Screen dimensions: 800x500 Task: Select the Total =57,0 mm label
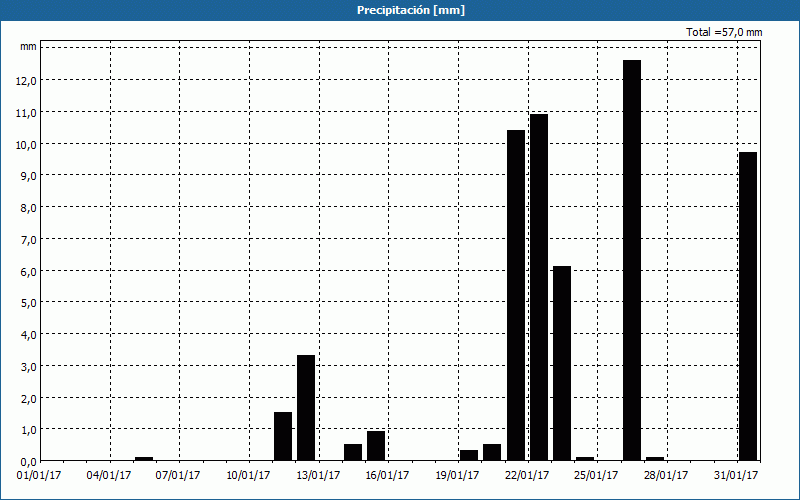point(724,32)
